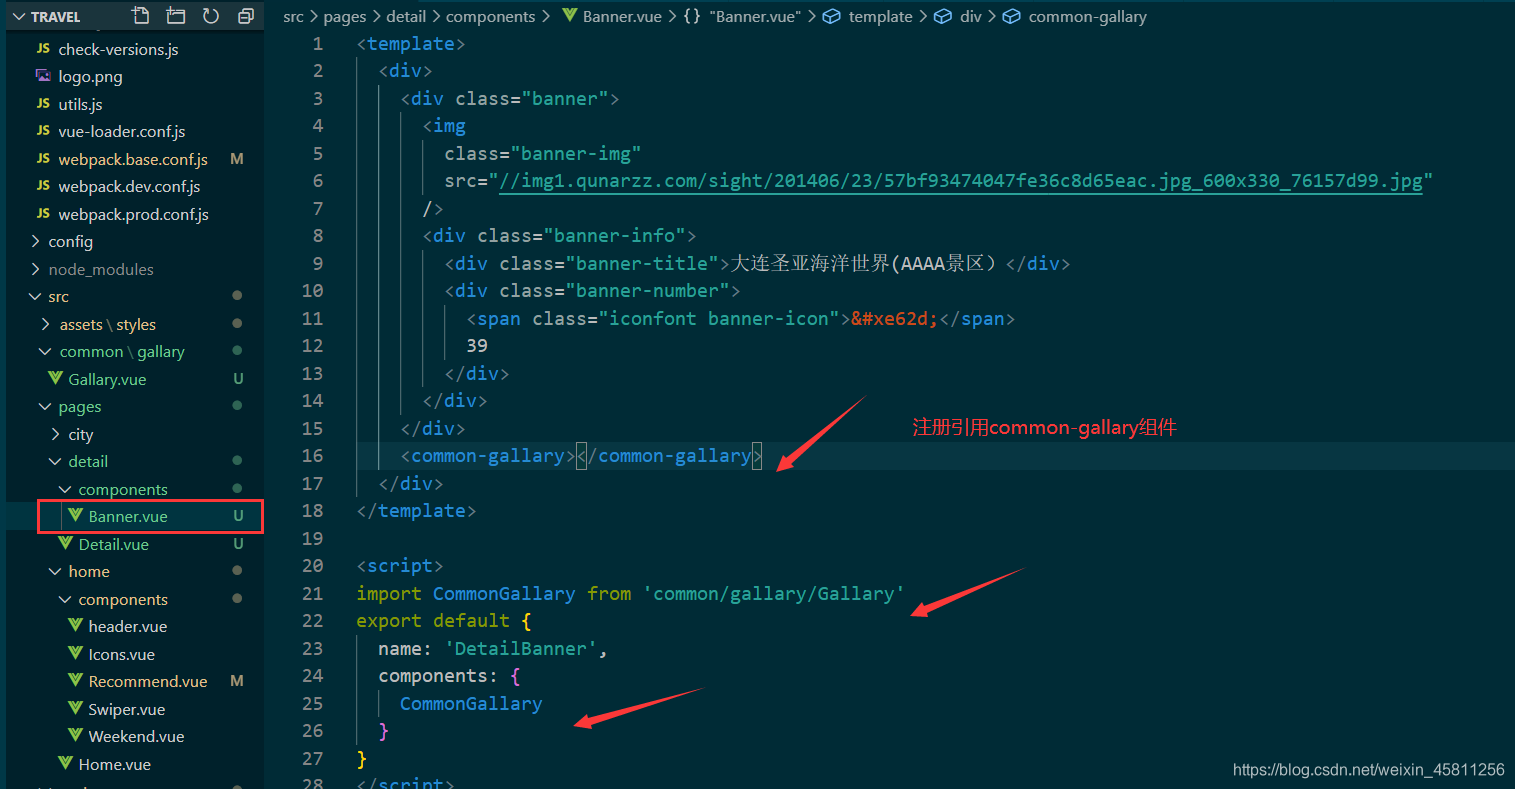Click the '&#xe62d;' icon entity on line 11

[895, 319]
